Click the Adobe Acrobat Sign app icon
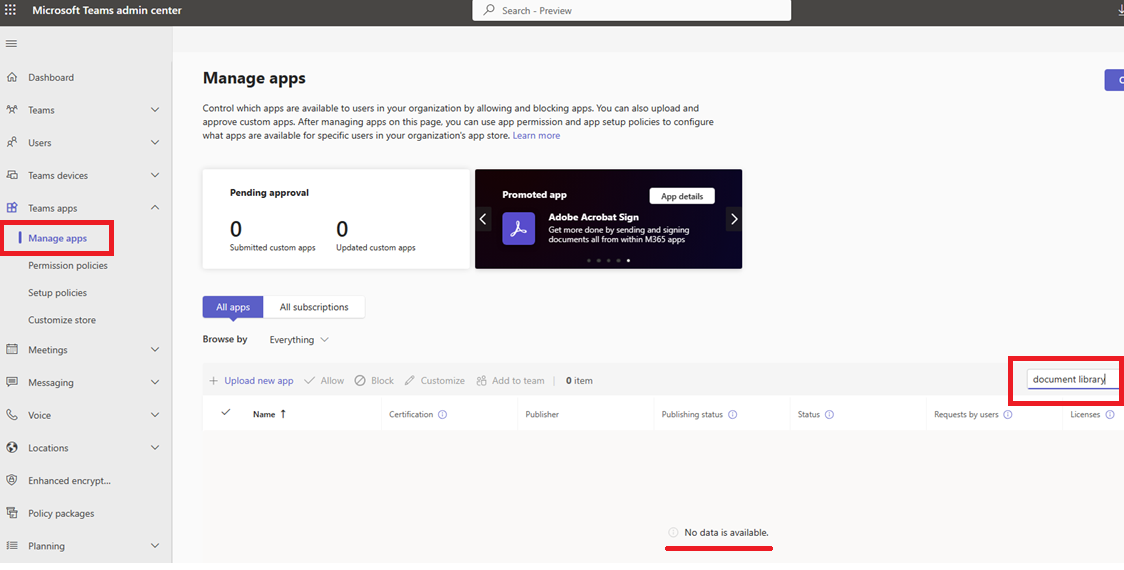 click(518, 229)
